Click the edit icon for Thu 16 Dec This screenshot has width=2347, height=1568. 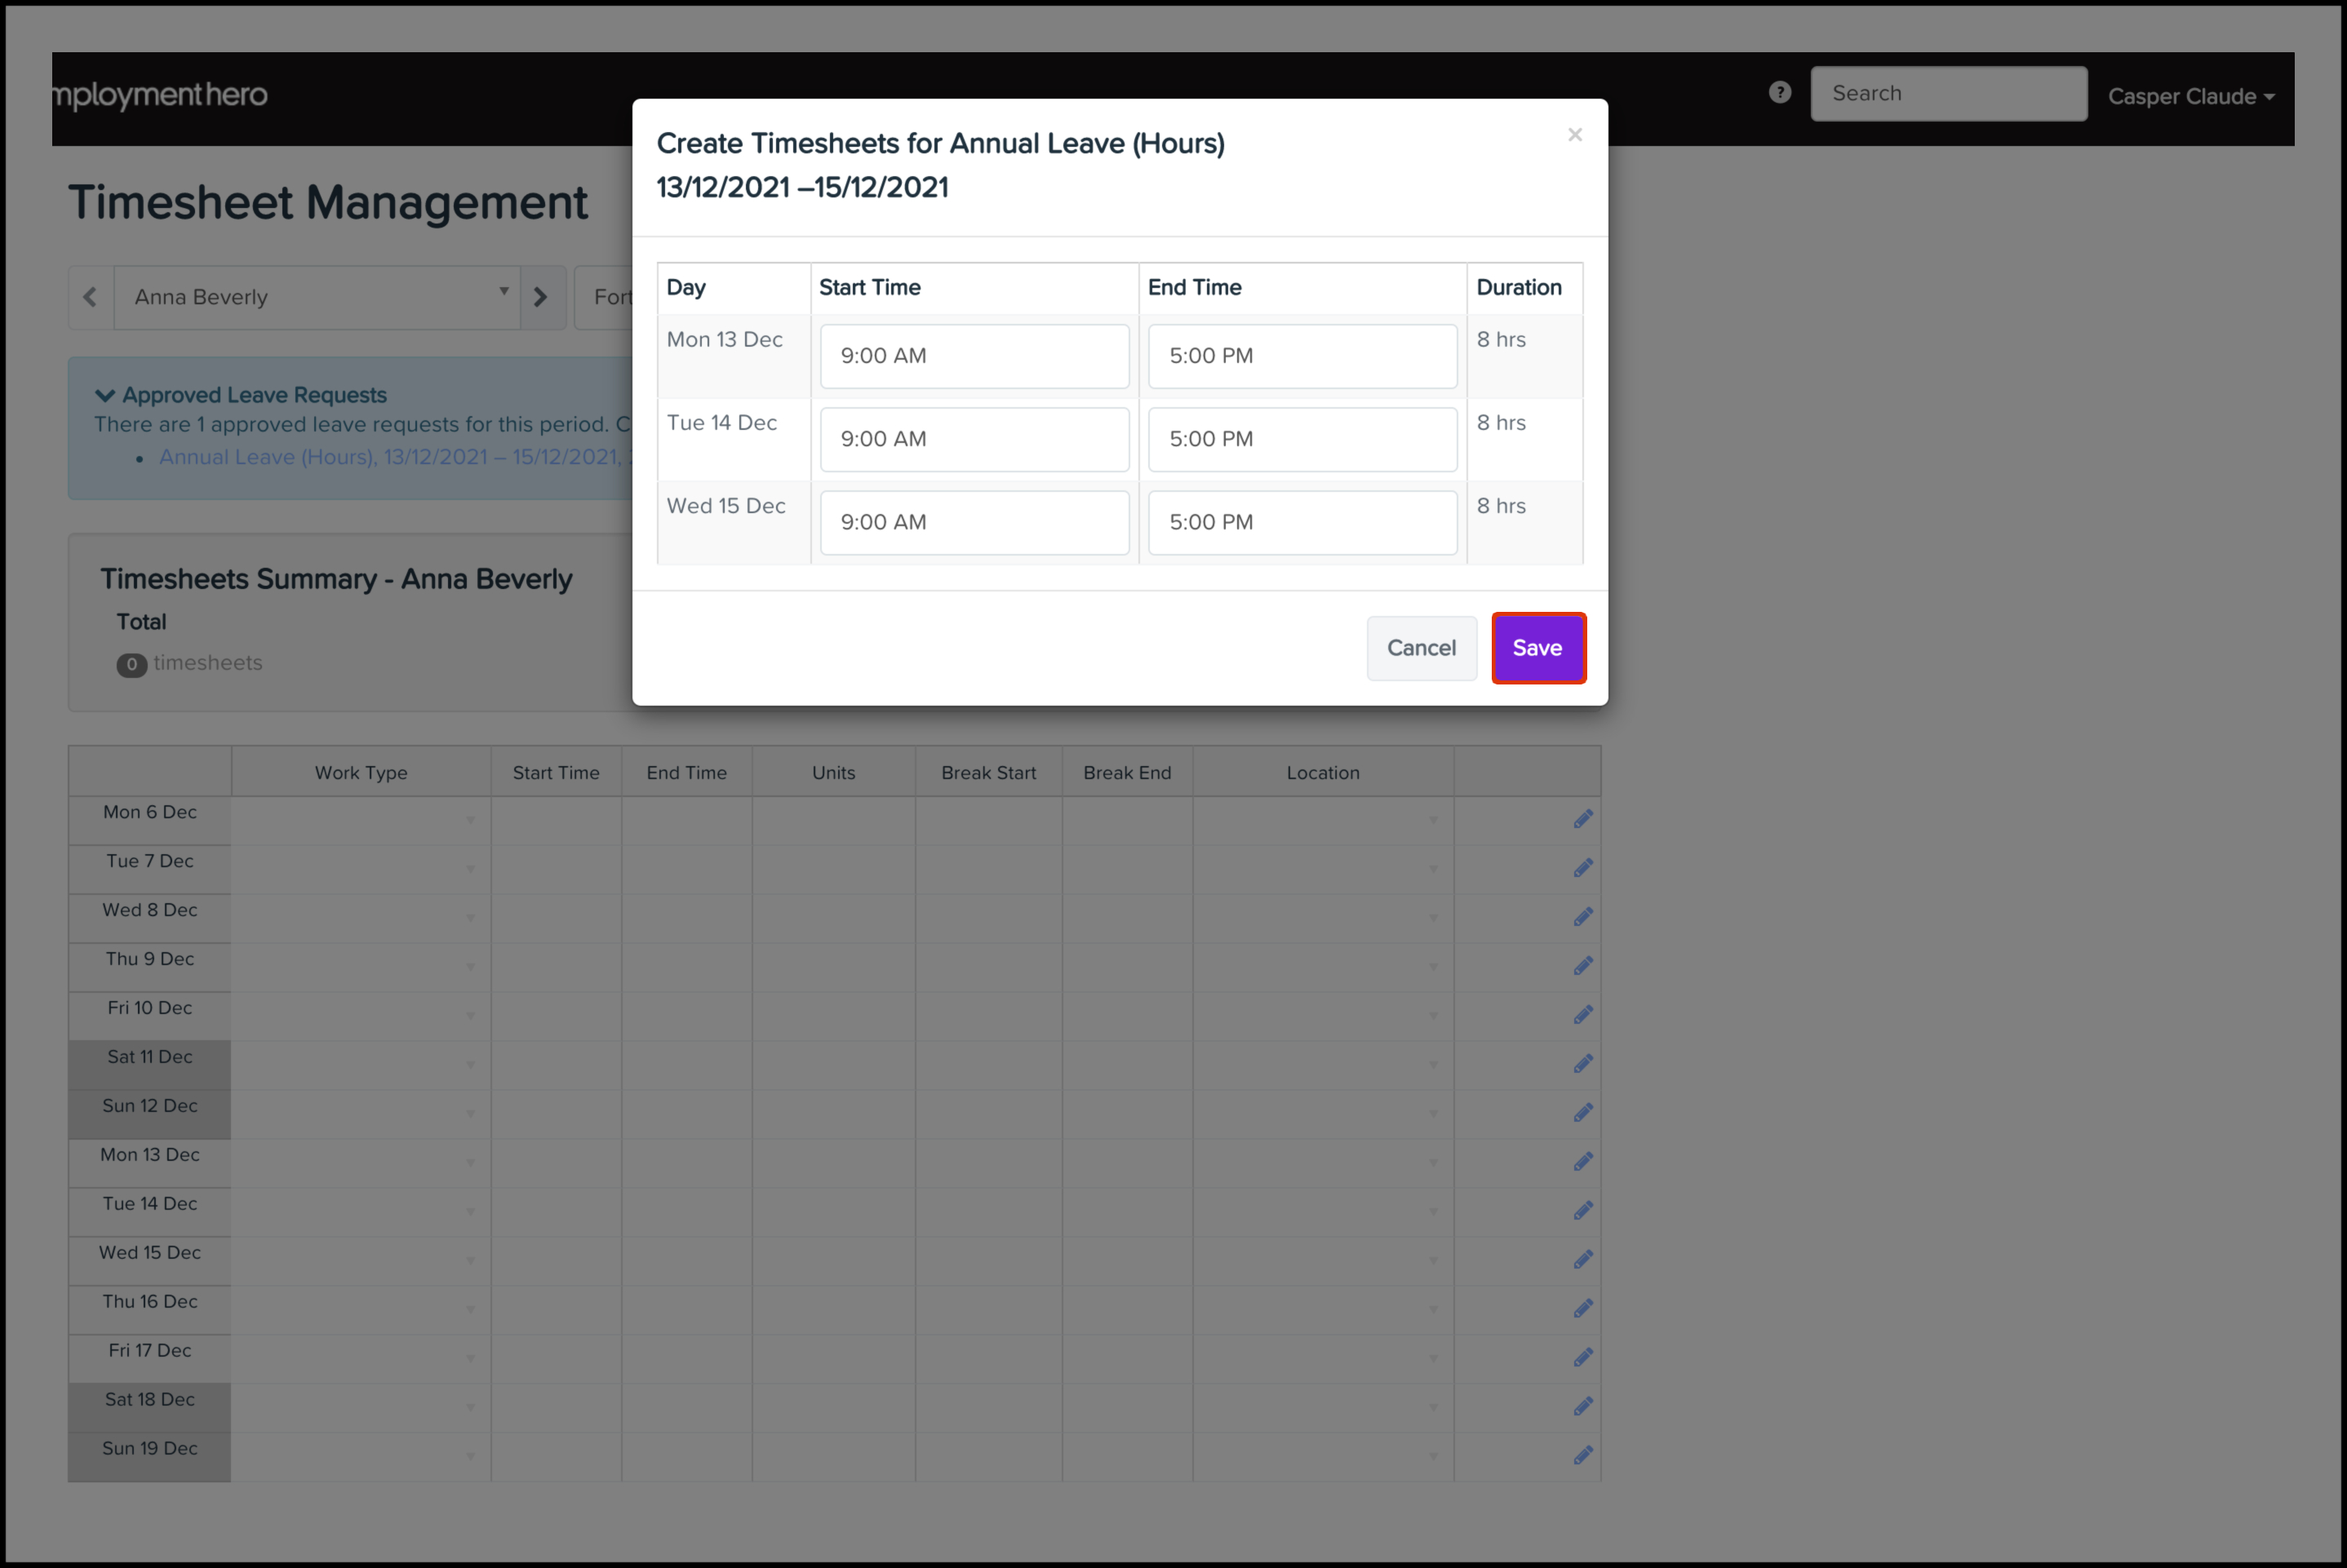pyautogui.click(x=1582, y=1309)
